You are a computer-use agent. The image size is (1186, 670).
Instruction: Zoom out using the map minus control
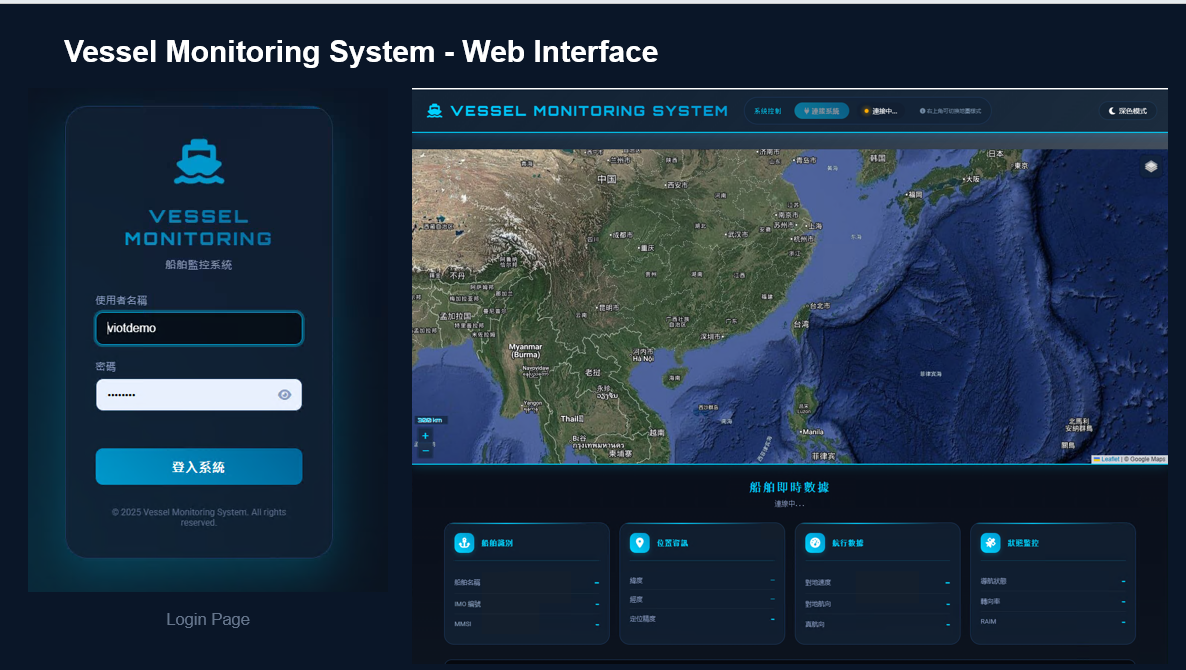[x=425, y=451]
